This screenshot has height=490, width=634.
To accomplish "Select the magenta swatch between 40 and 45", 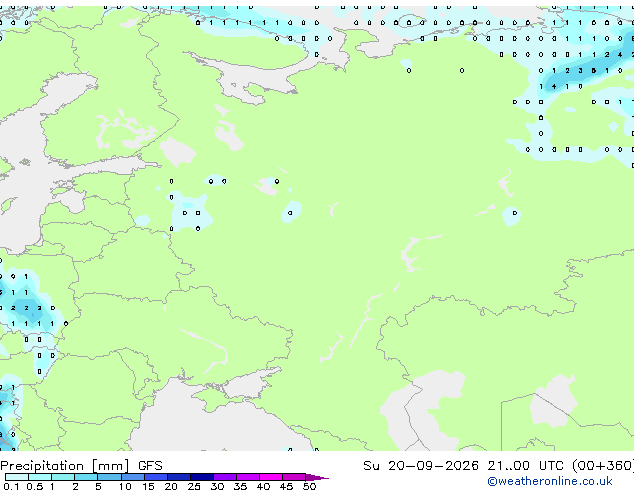I will point(271,477).
